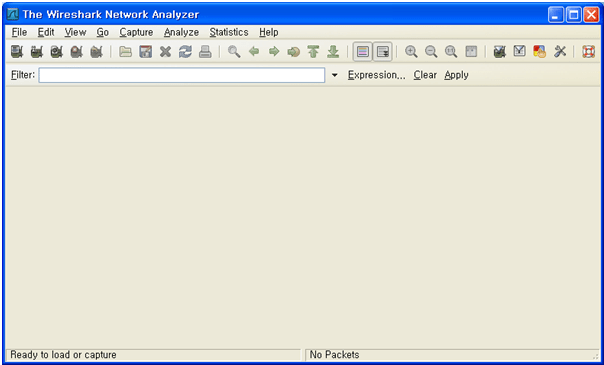
Task: Print packets with the printer icon
Action: [205, 52]
